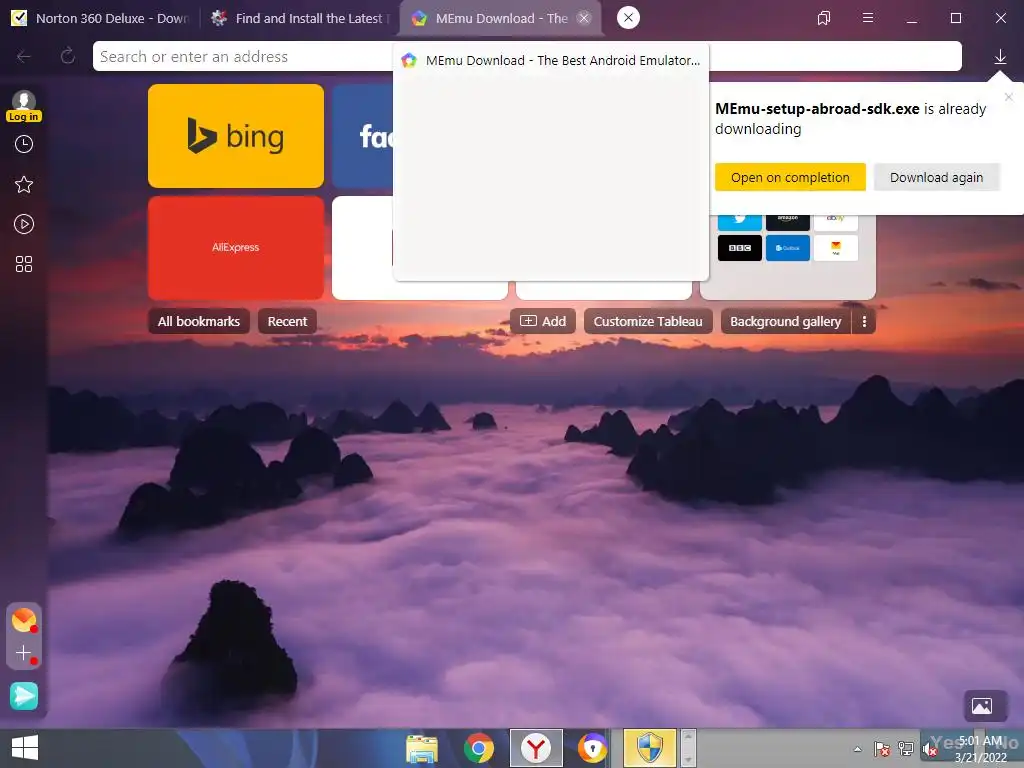
Task: Click the muted volume tray icon
Action: 930,749
